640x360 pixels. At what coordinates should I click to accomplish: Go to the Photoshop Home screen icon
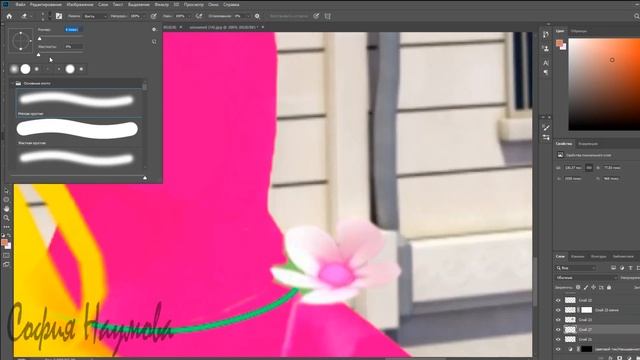[9, 16]
